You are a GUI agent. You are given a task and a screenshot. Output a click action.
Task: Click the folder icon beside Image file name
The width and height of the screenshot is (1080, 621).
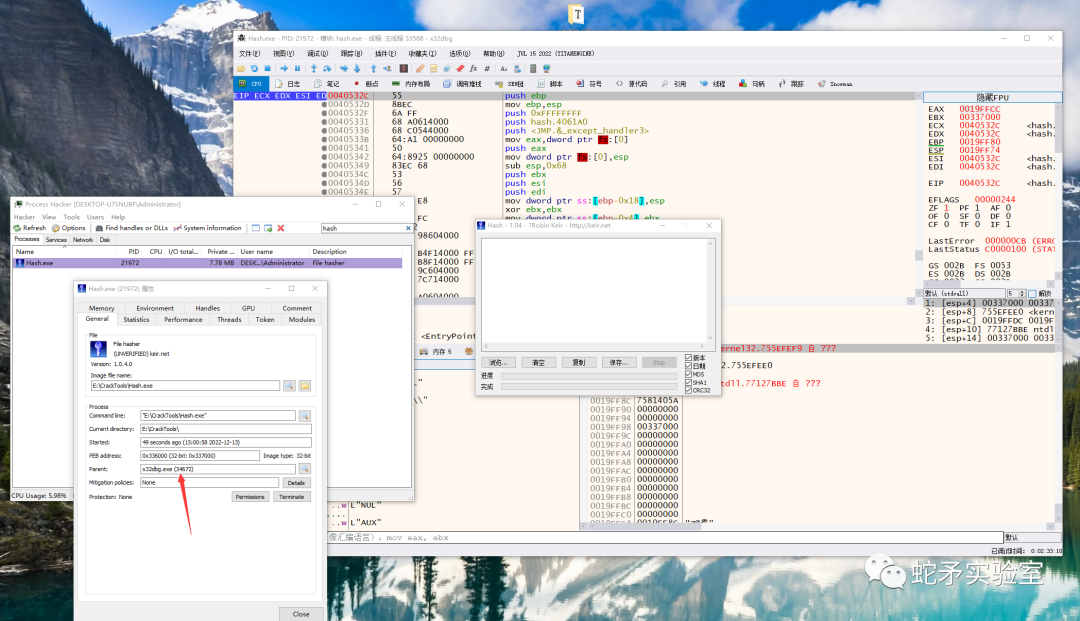click(x=305, y=385)
